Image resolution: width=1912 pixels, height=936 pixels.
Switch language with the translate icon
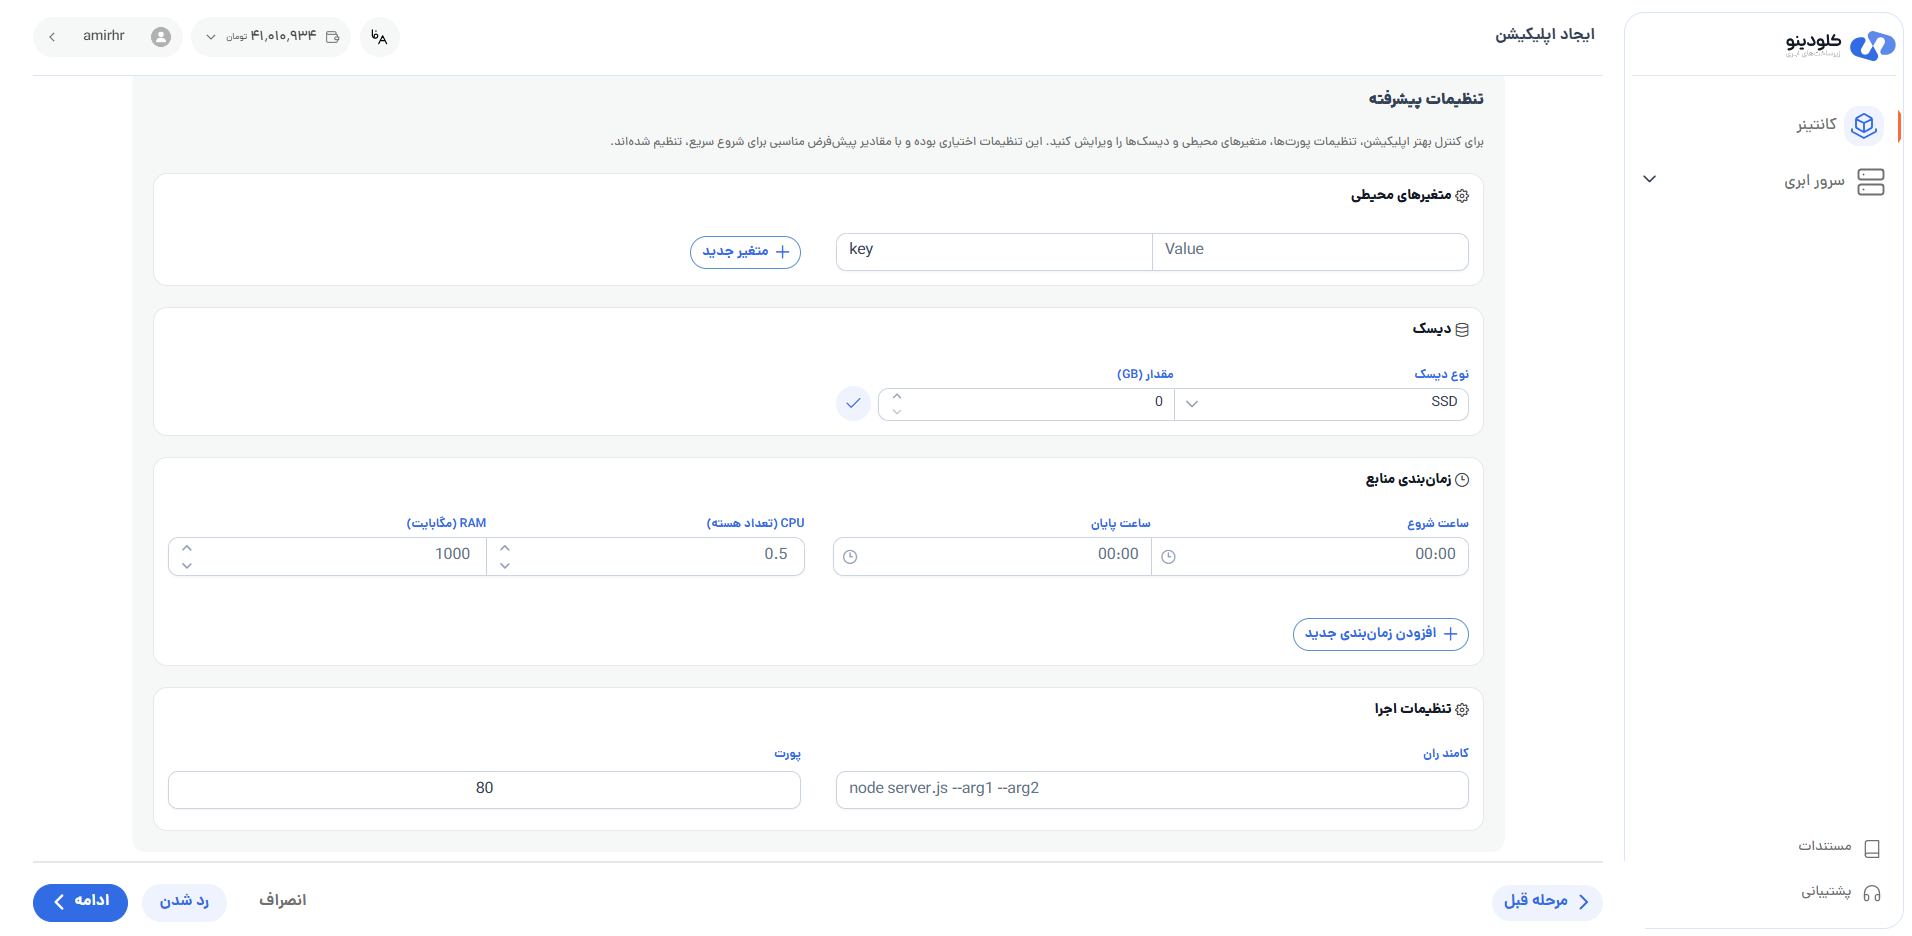[379, 37]
